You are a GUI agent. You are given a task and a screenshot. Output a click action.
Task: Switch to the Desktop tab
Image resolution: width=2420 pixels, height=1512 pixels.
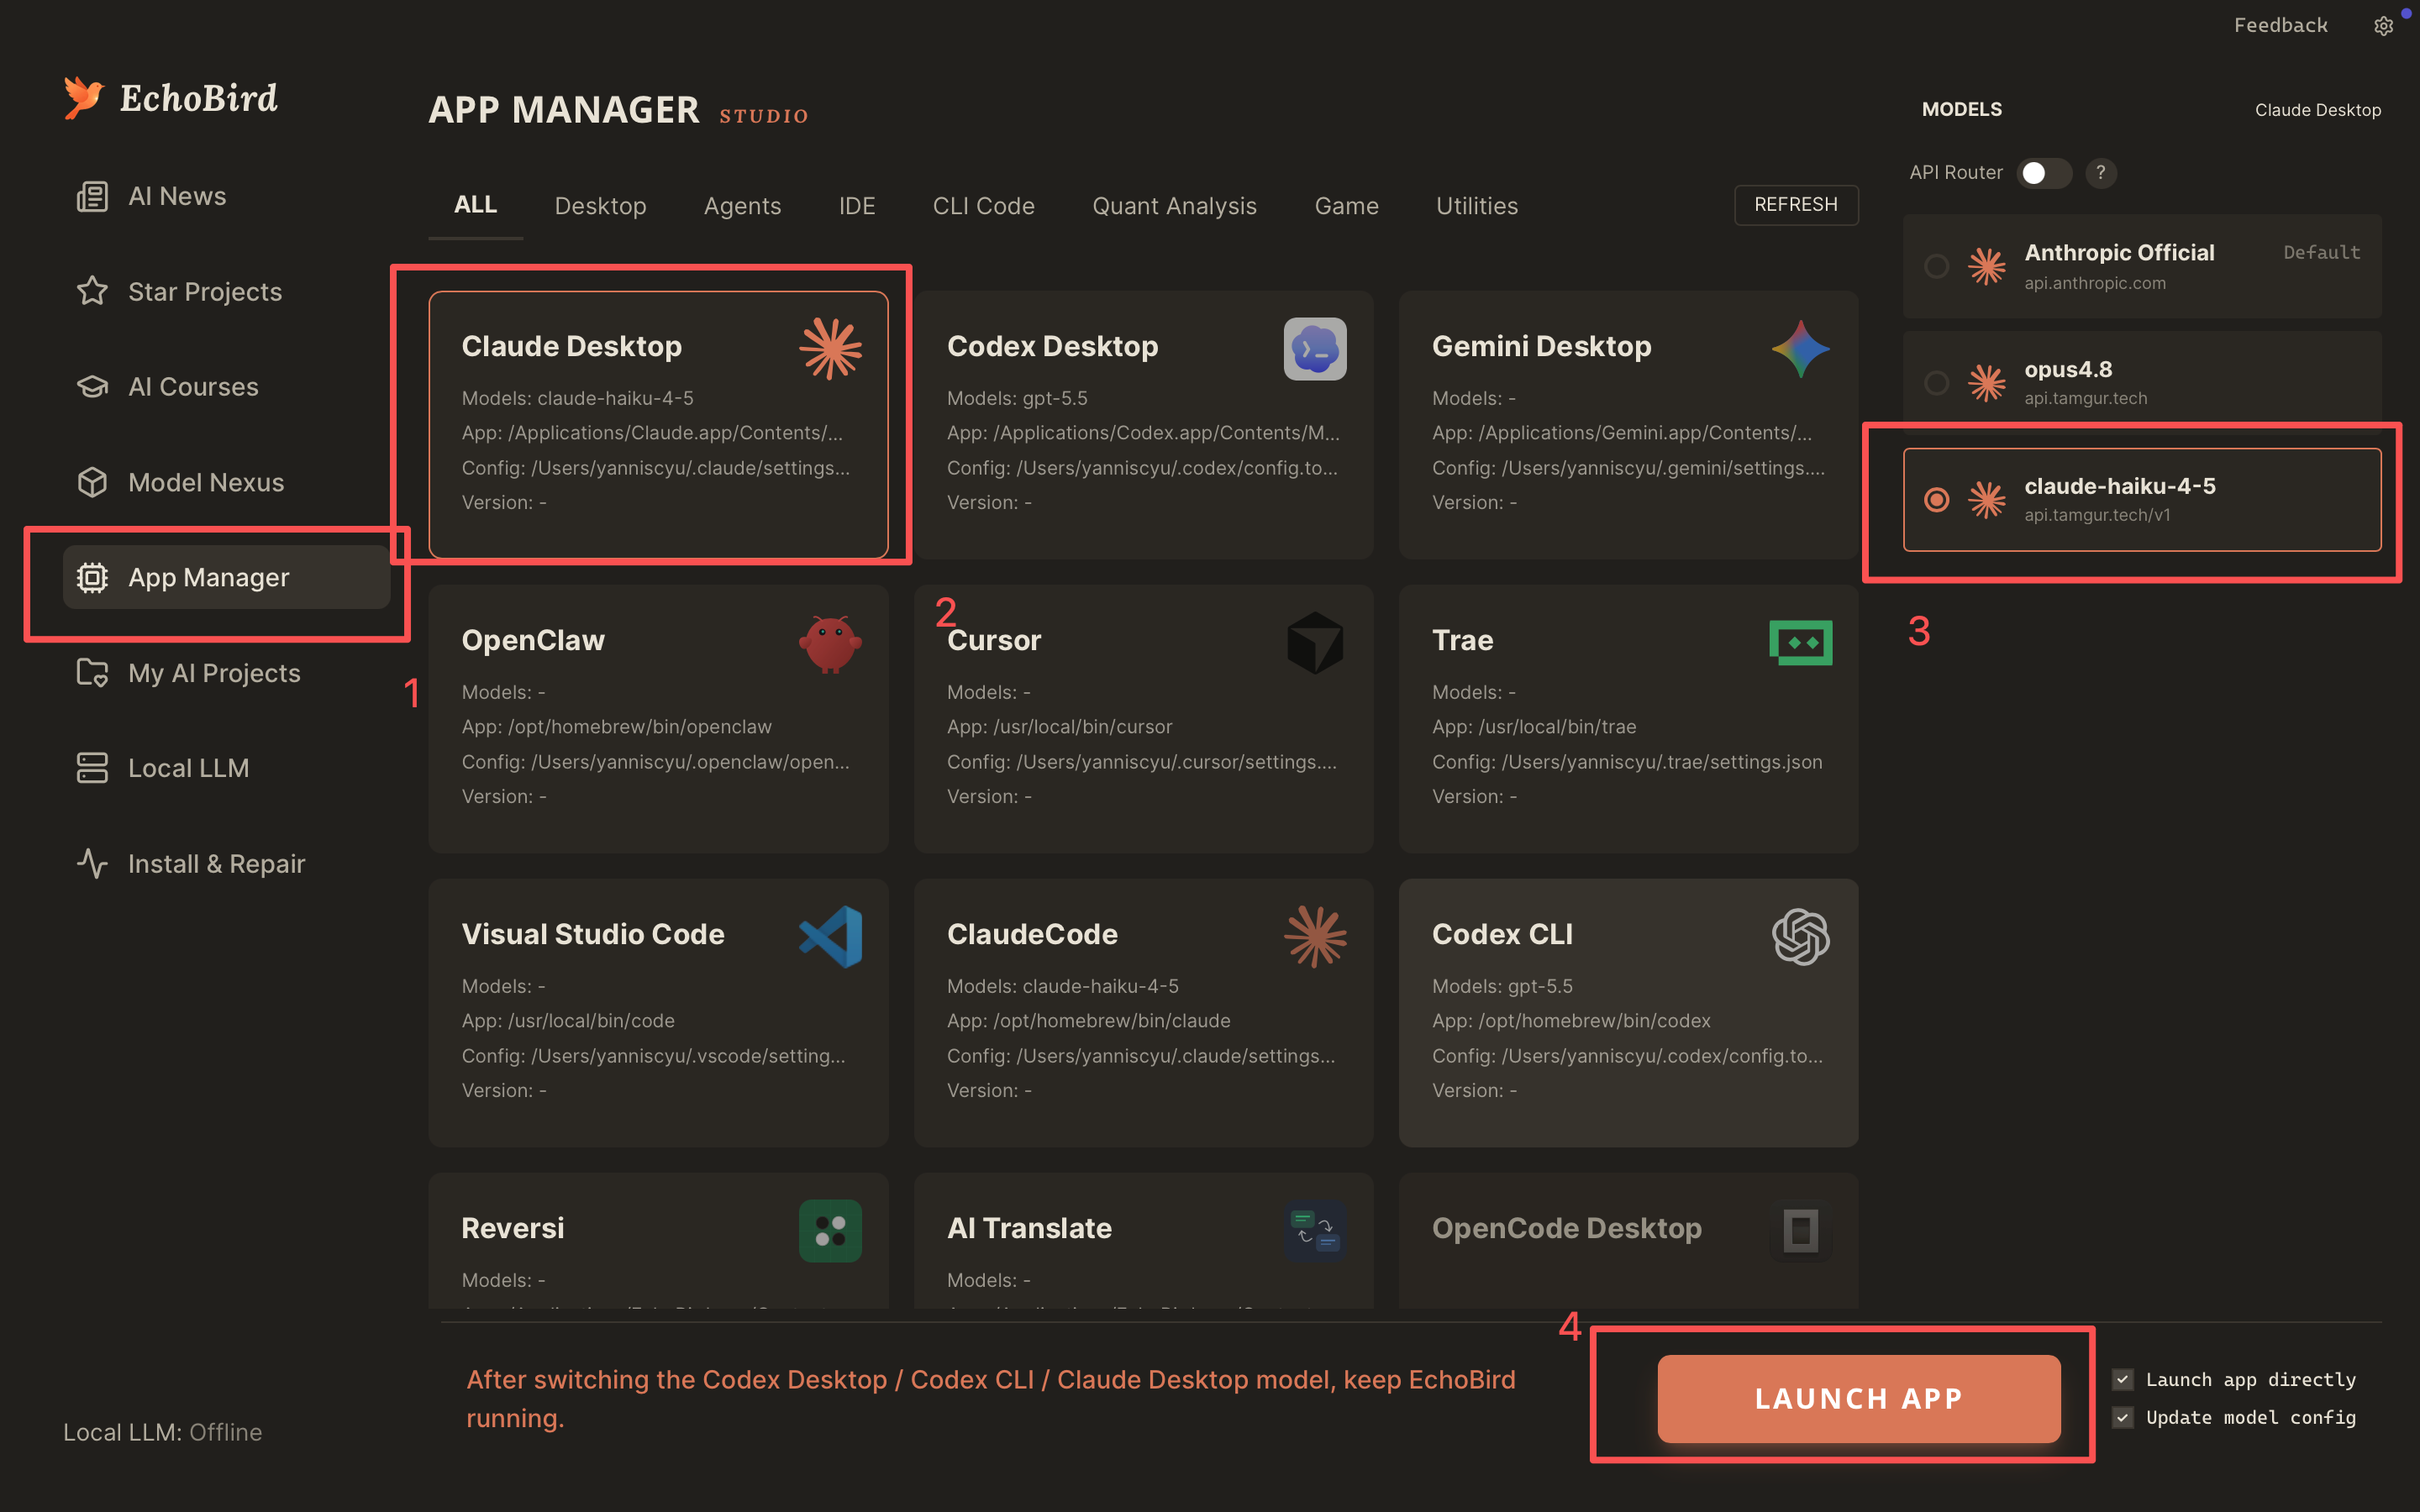point(600,206)
